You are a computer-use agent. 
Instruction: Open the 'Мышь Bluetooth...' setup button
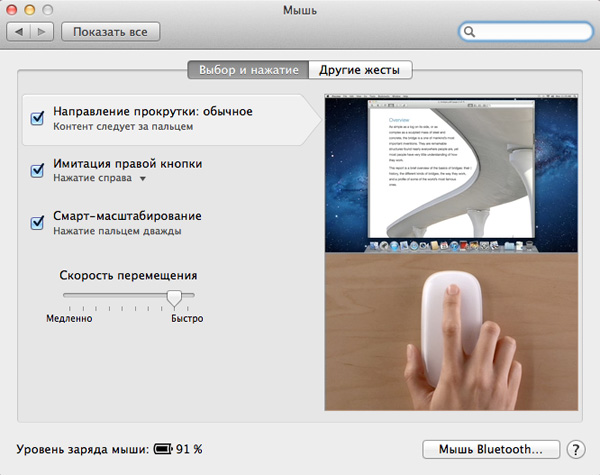490,450
